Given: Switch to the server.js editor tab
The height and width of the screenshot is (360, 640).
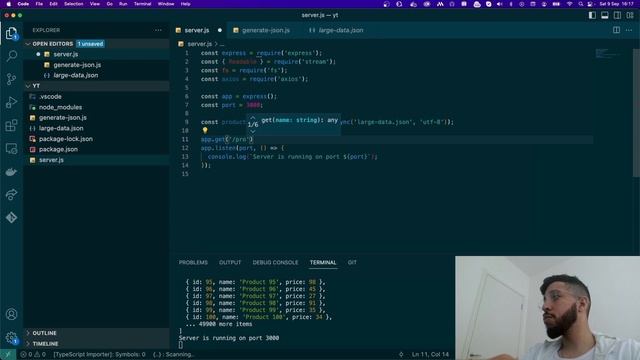Looking at the screenshot, I should [x=197, y=30].
